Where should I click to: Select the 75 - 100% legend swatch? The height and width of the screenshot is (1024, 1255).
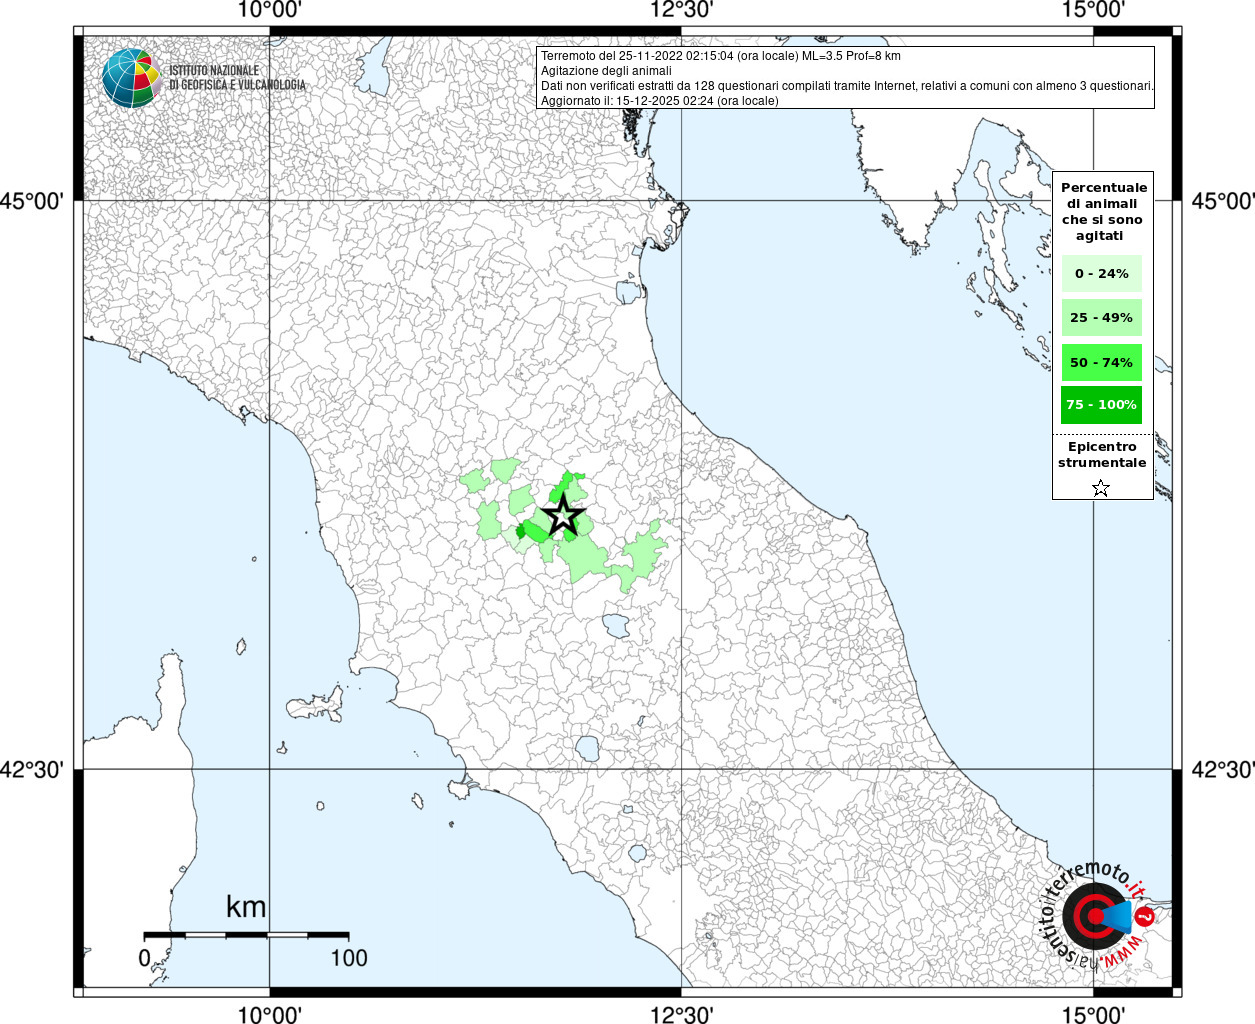click(x=1101, y=405)
